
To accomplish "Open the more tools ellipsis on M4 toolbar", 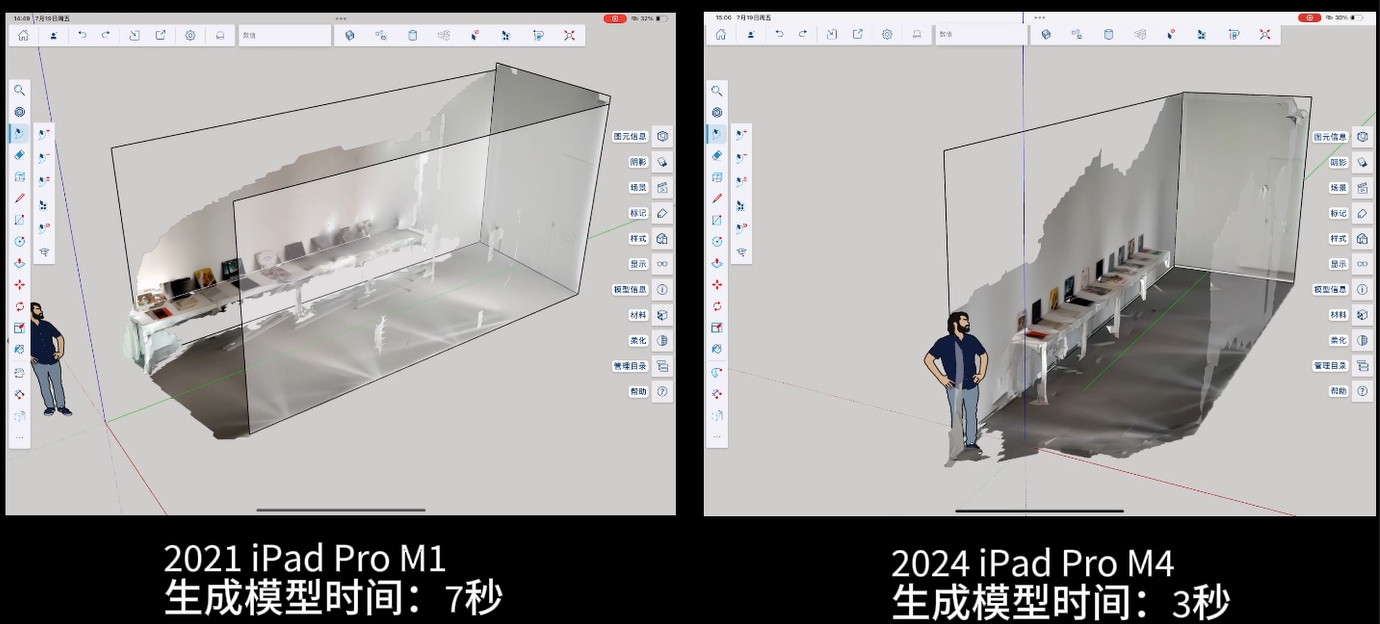I will pos(717,437).
